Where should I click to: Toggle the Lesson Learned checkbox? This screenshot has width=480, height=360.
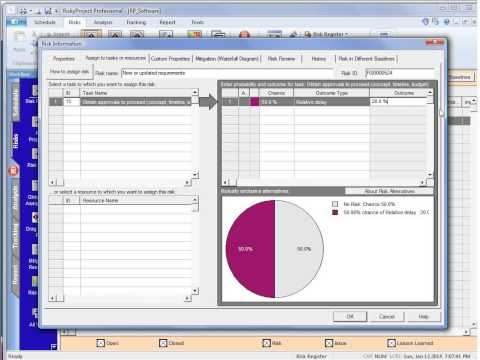(391, 343)
